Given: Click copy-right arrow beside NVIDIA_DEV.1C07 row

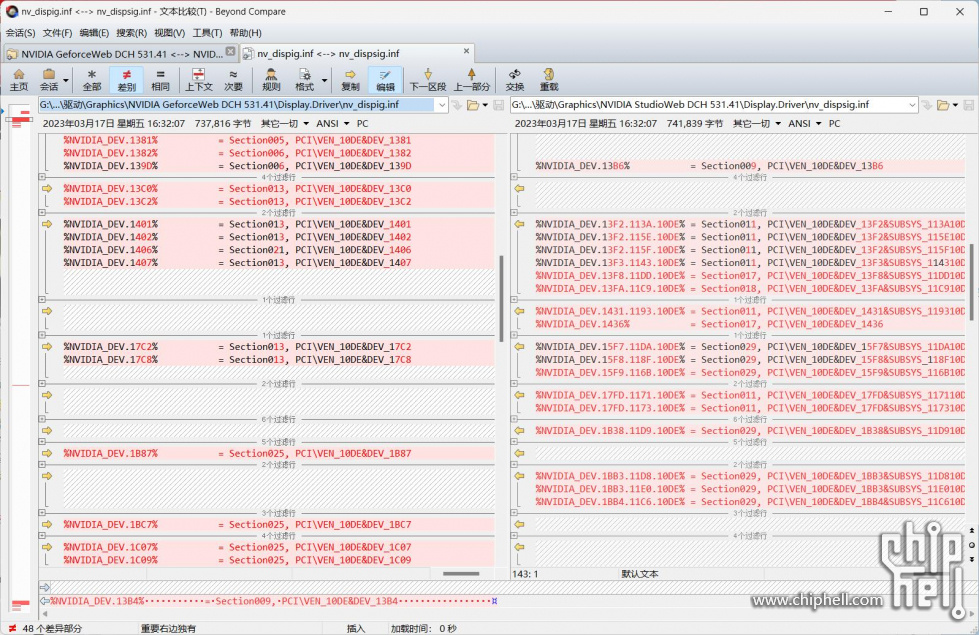Looking at the screenshot, I should 47,547.
